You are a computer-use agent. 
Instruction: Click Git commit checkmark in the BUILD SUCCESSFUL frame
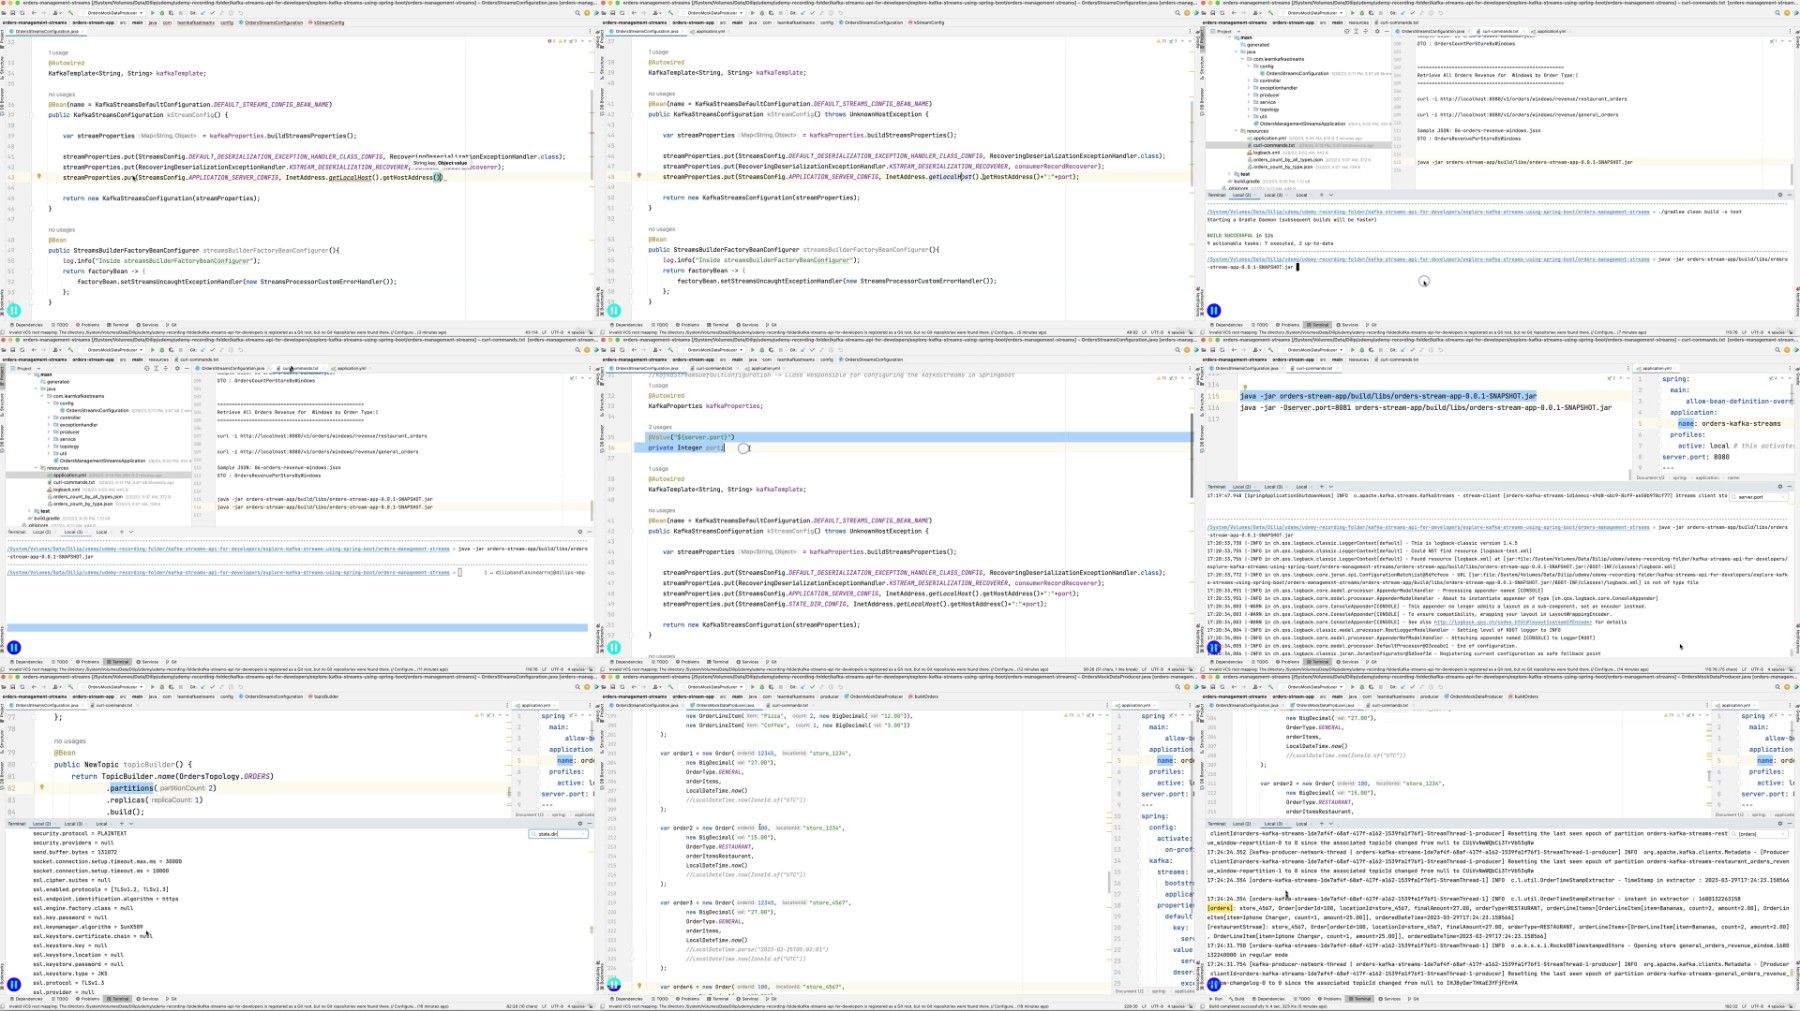(x=1412, y=13)
